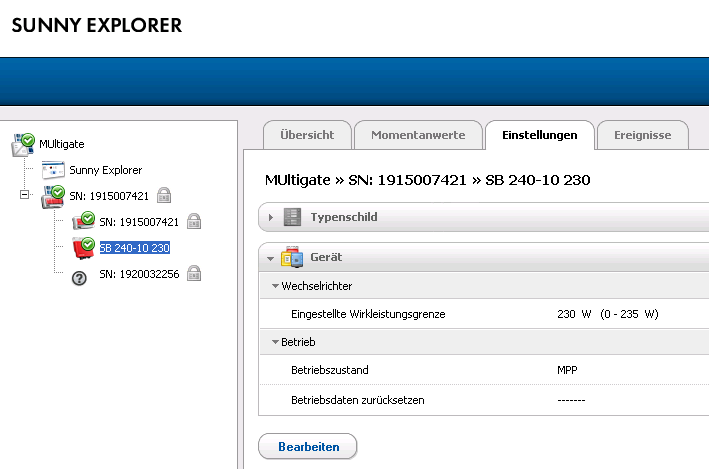This screenshot has width=709, height=469.
Task: Select MUltigate in the plant tree
Action: tap(61, 144)
